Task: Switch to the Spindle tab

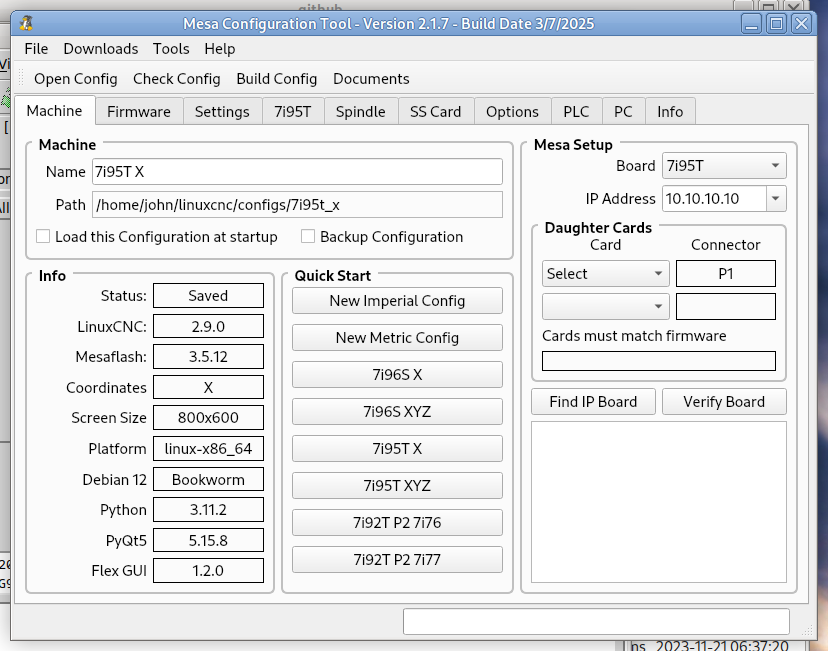Action: (361, 111)
